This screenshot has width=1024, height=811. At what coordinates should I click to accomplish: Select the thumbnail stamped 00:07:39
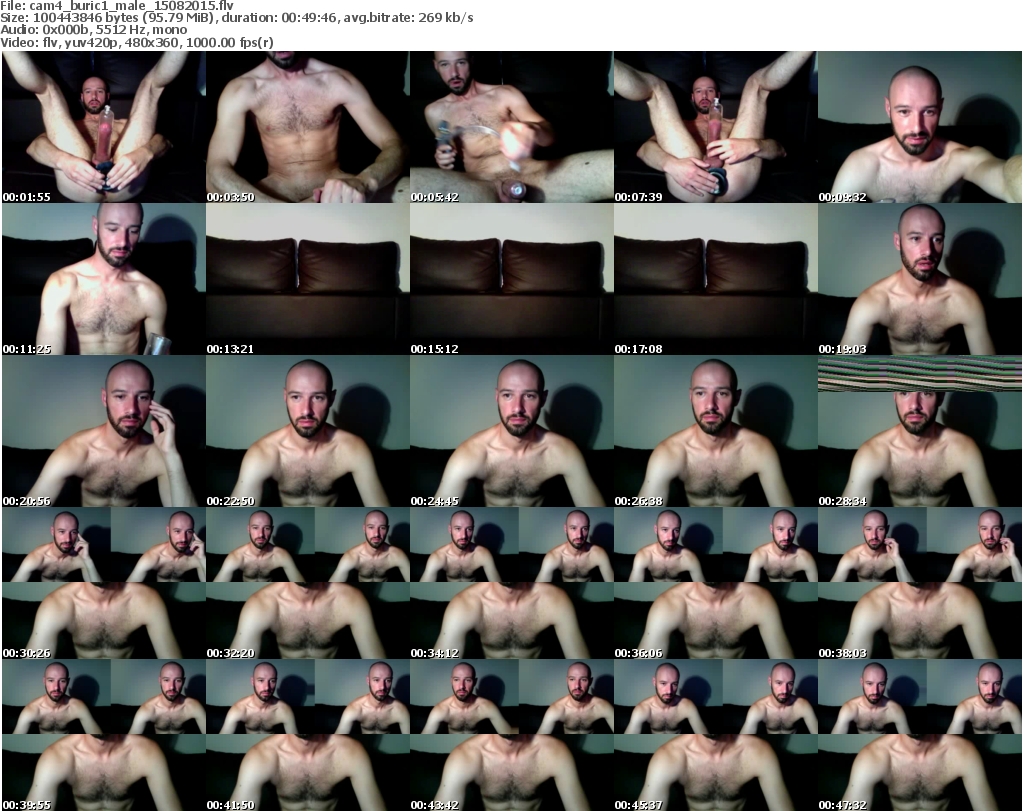point(715,127)
